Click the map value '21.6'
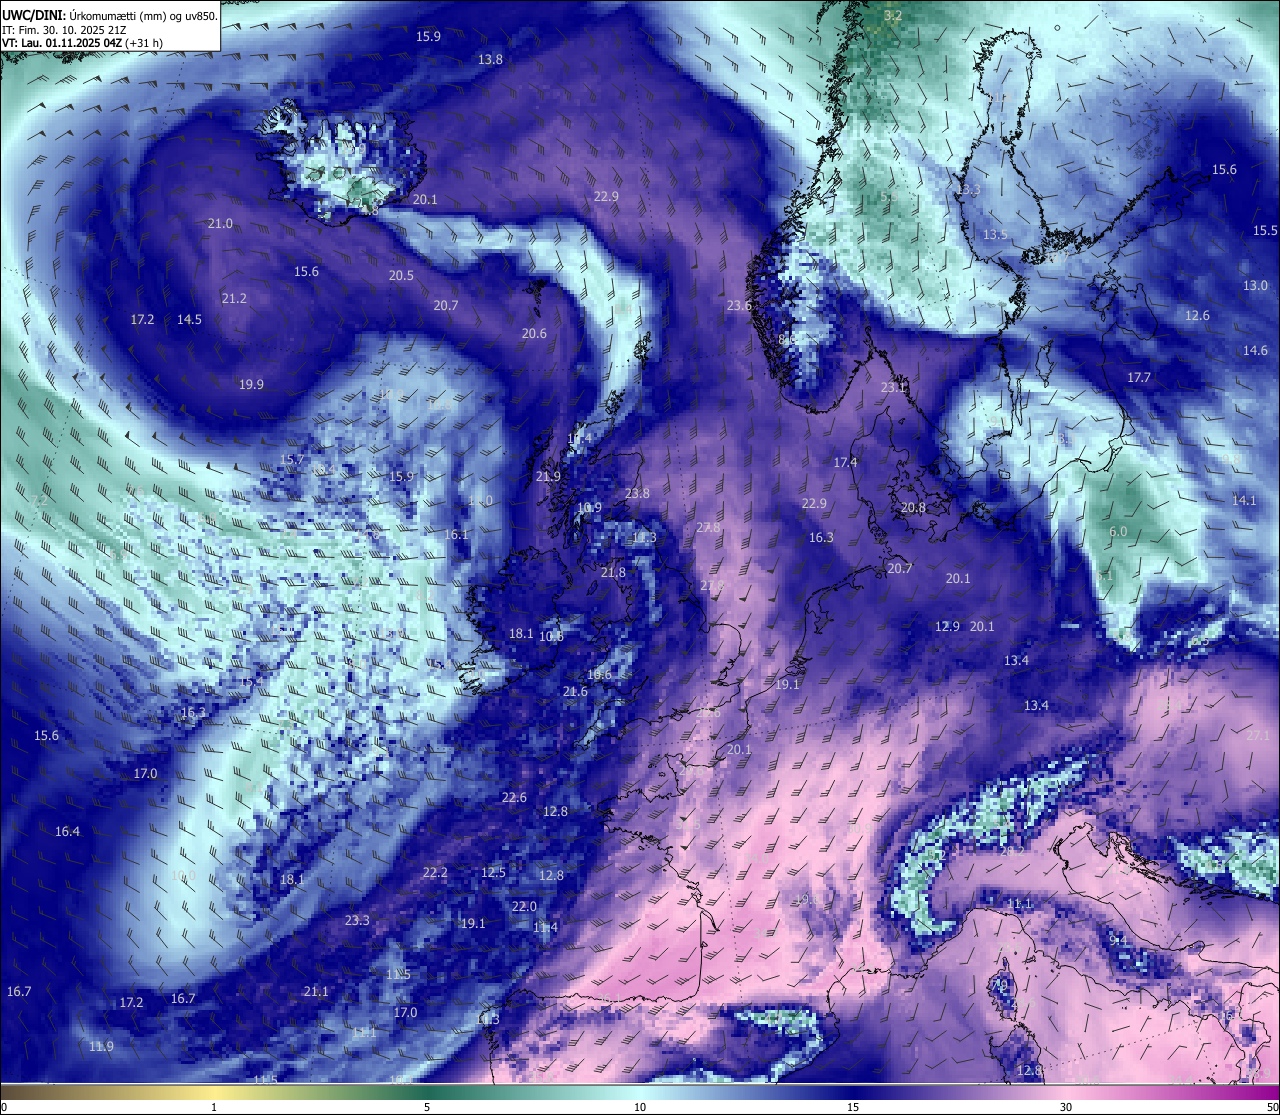 pos(575,692)
